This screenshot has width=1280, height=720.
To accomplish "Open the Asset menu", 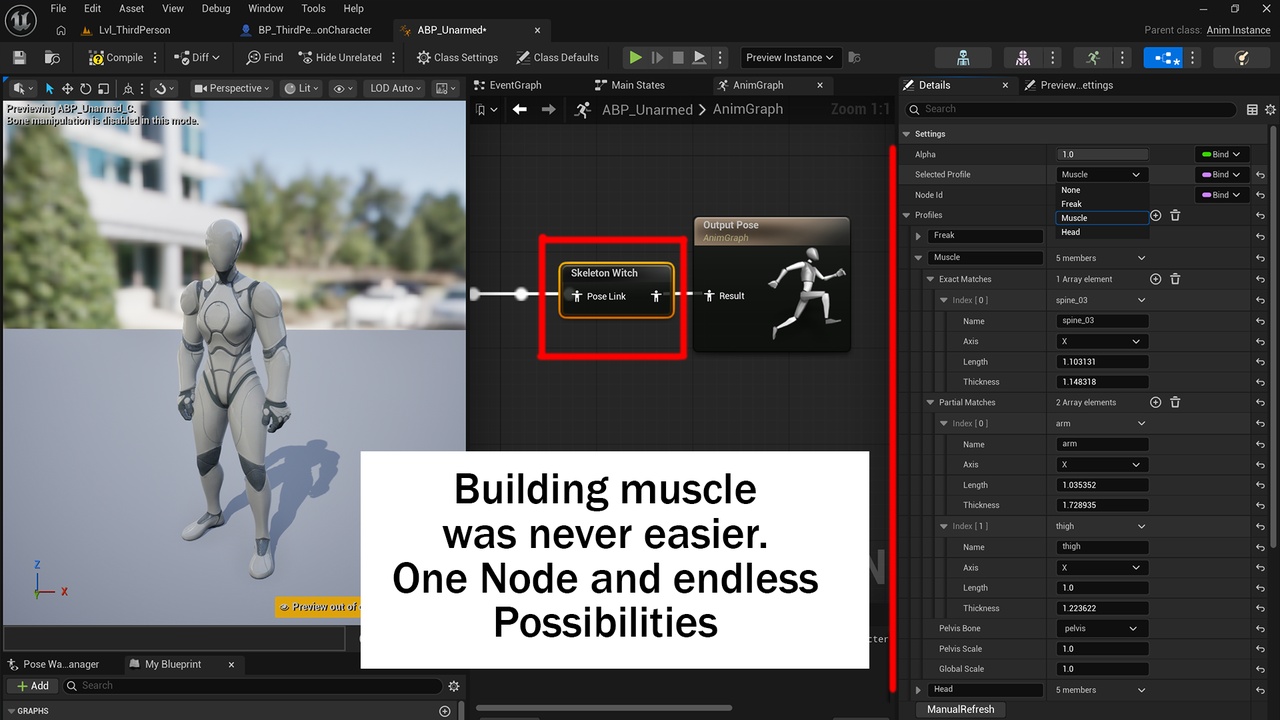I will [x=131, y=9].
